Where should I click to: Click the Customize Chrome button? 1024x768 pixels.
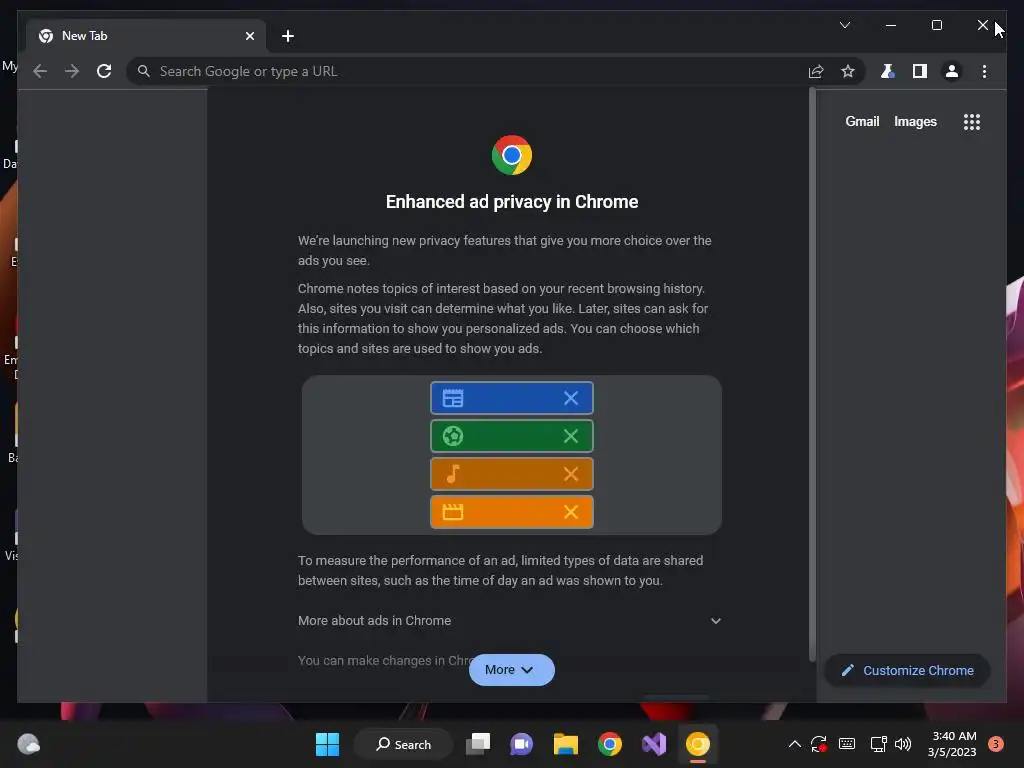click(908, 671)
